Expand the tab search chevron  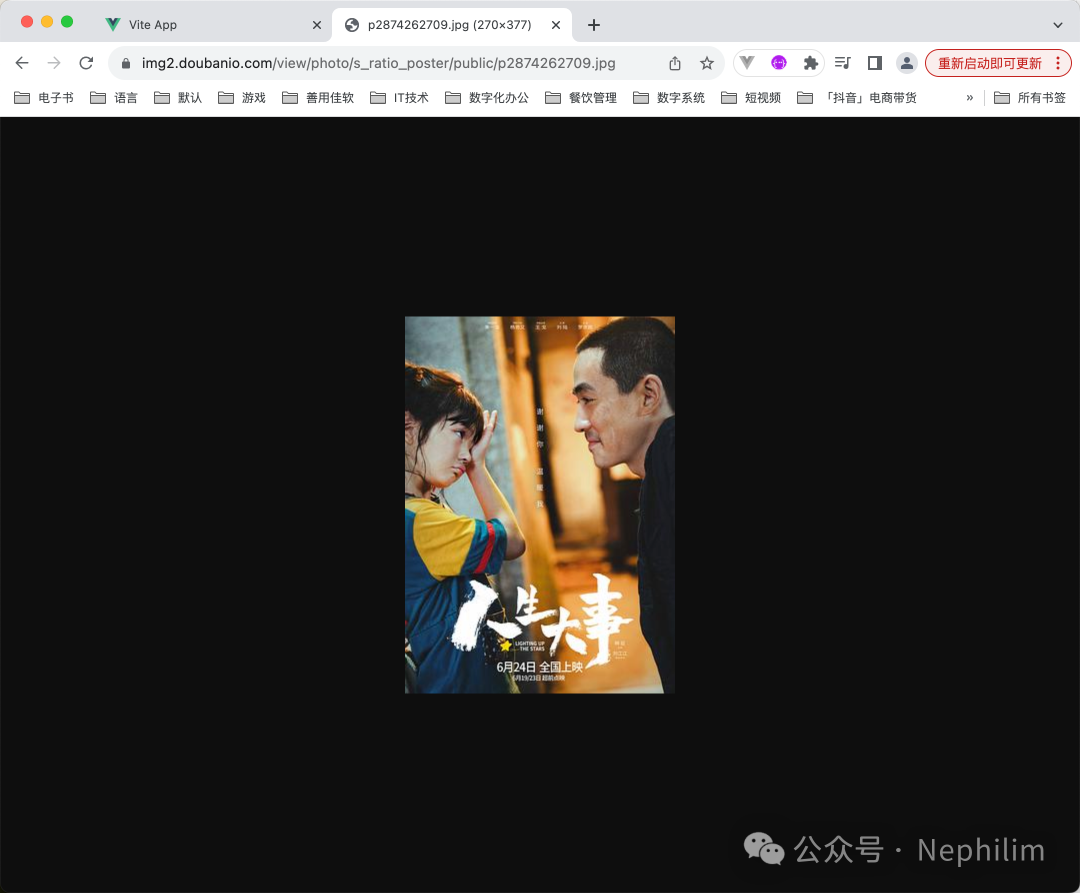1057,25
